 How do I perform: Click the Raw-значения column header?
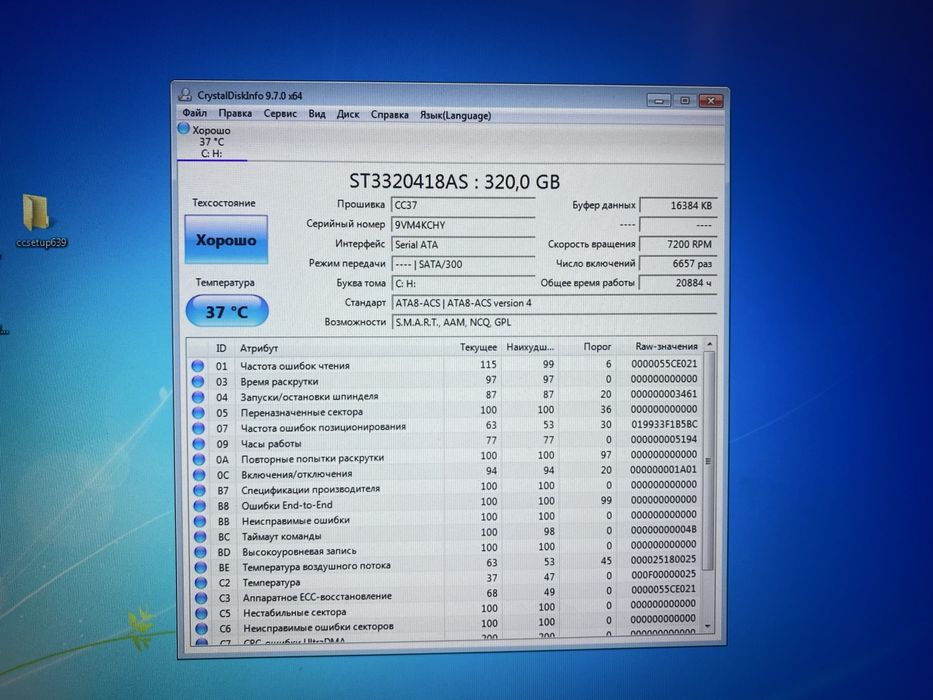[x=666, y=346]
